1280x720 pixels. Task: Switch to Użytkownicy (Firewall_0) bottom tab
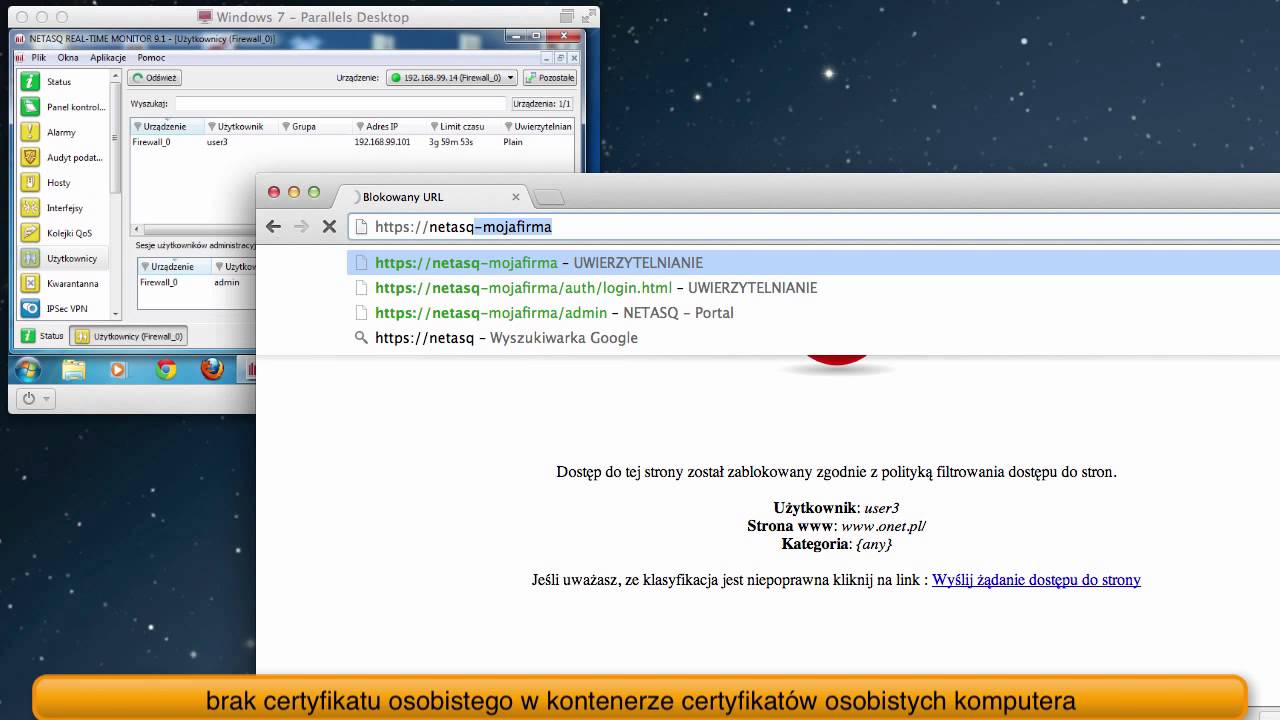129,336
